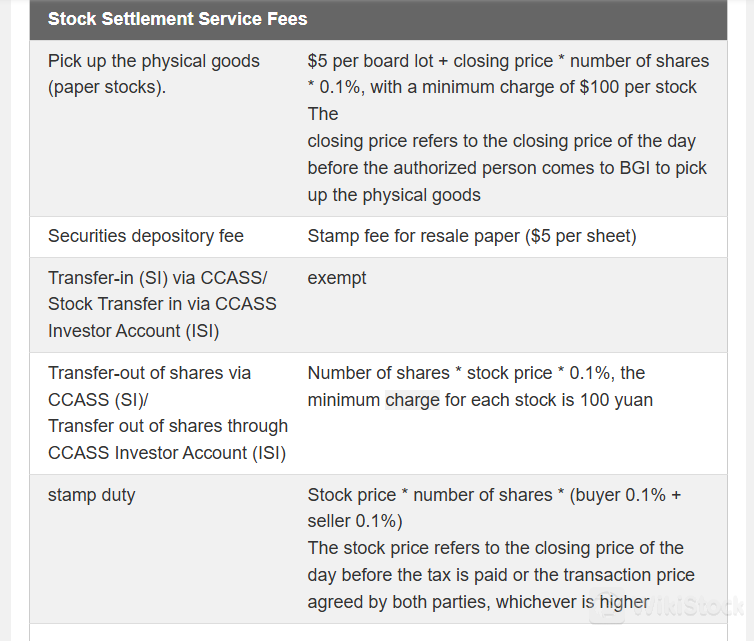754x641 pixels.
Task: Click 'Stamp fee for resale paper' text
Action: click(x=418, y=236)
